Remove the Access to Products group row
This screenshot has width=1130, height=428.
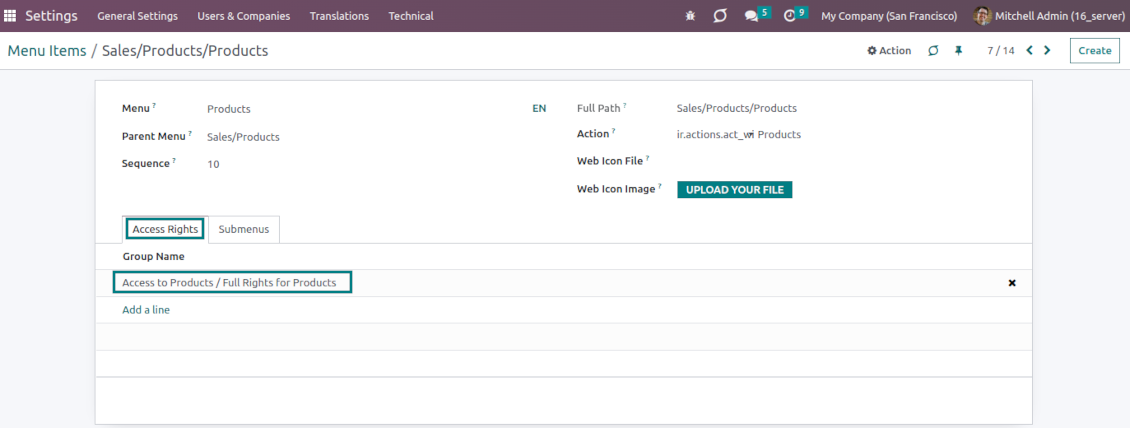(x=1012, y=283)
